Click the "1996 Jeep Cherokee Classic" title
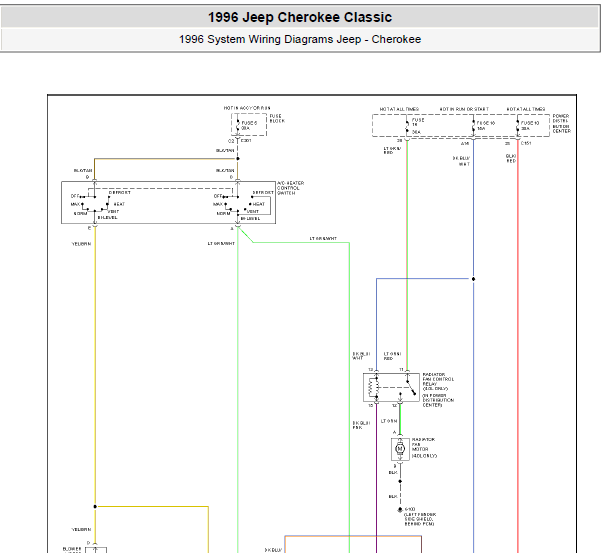Viewport: 601px width, 553px height. click(x=300, y=17)
